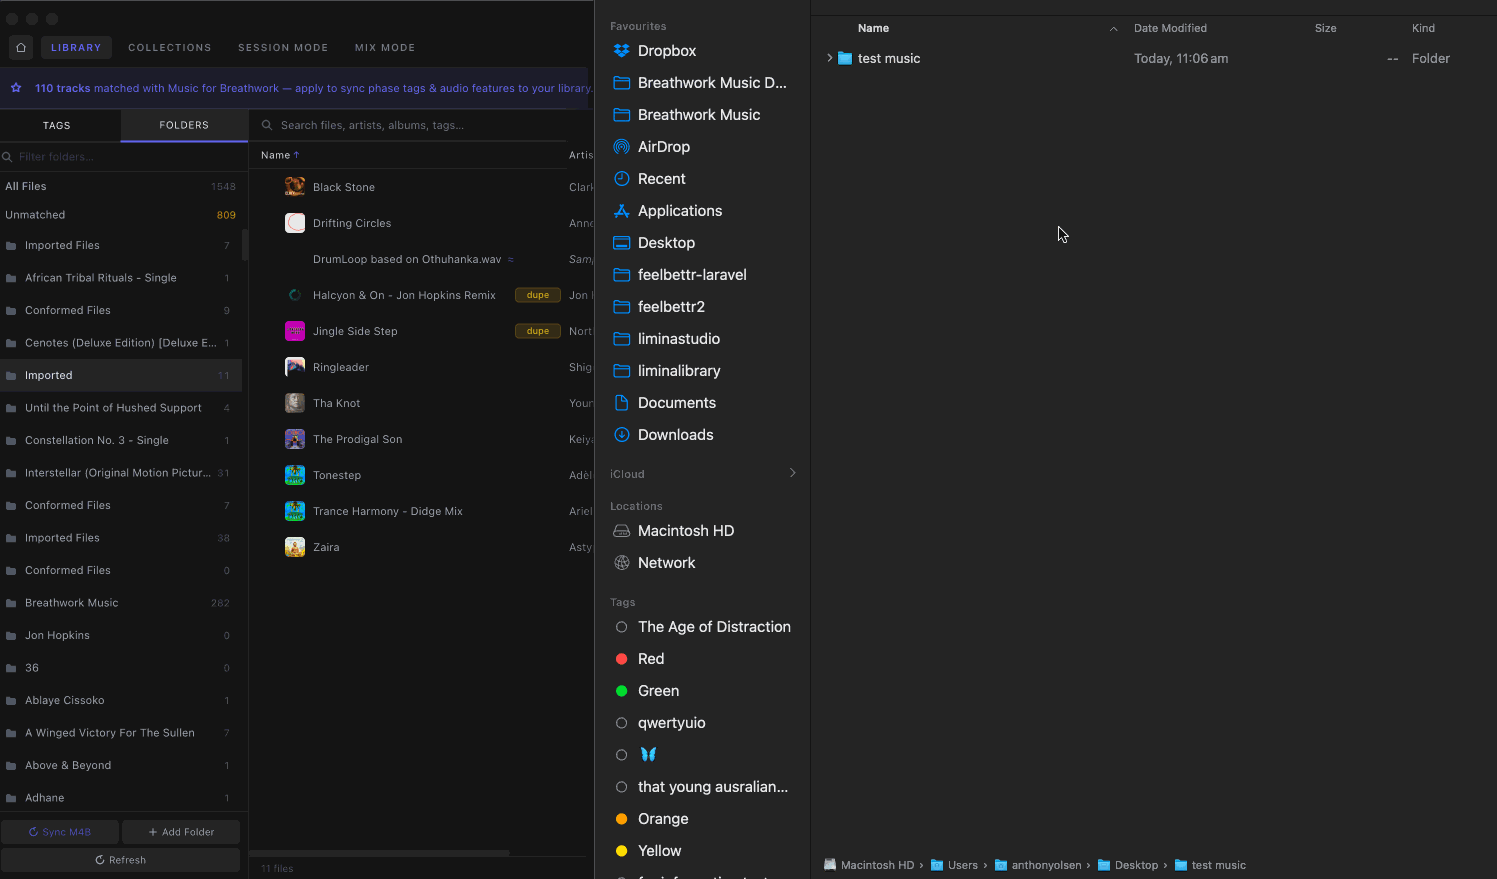Click the search magnifier icon
Viewport: 1497px width, 879px height.
coord(267,125)
